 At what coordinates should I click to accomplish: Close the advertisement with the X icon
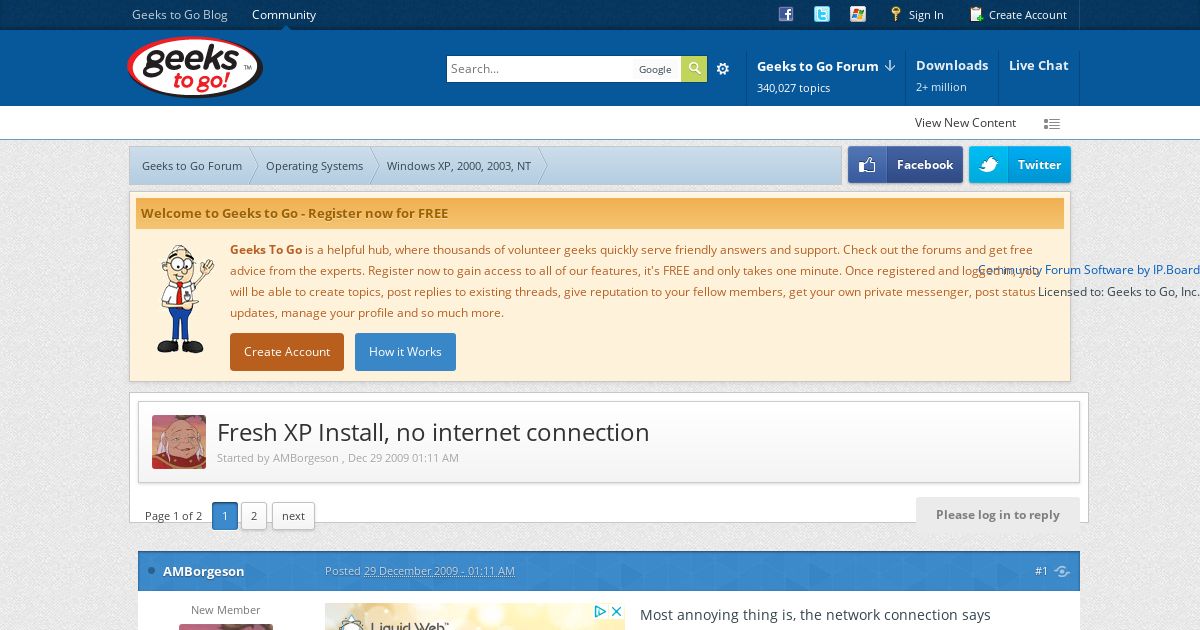617,611
